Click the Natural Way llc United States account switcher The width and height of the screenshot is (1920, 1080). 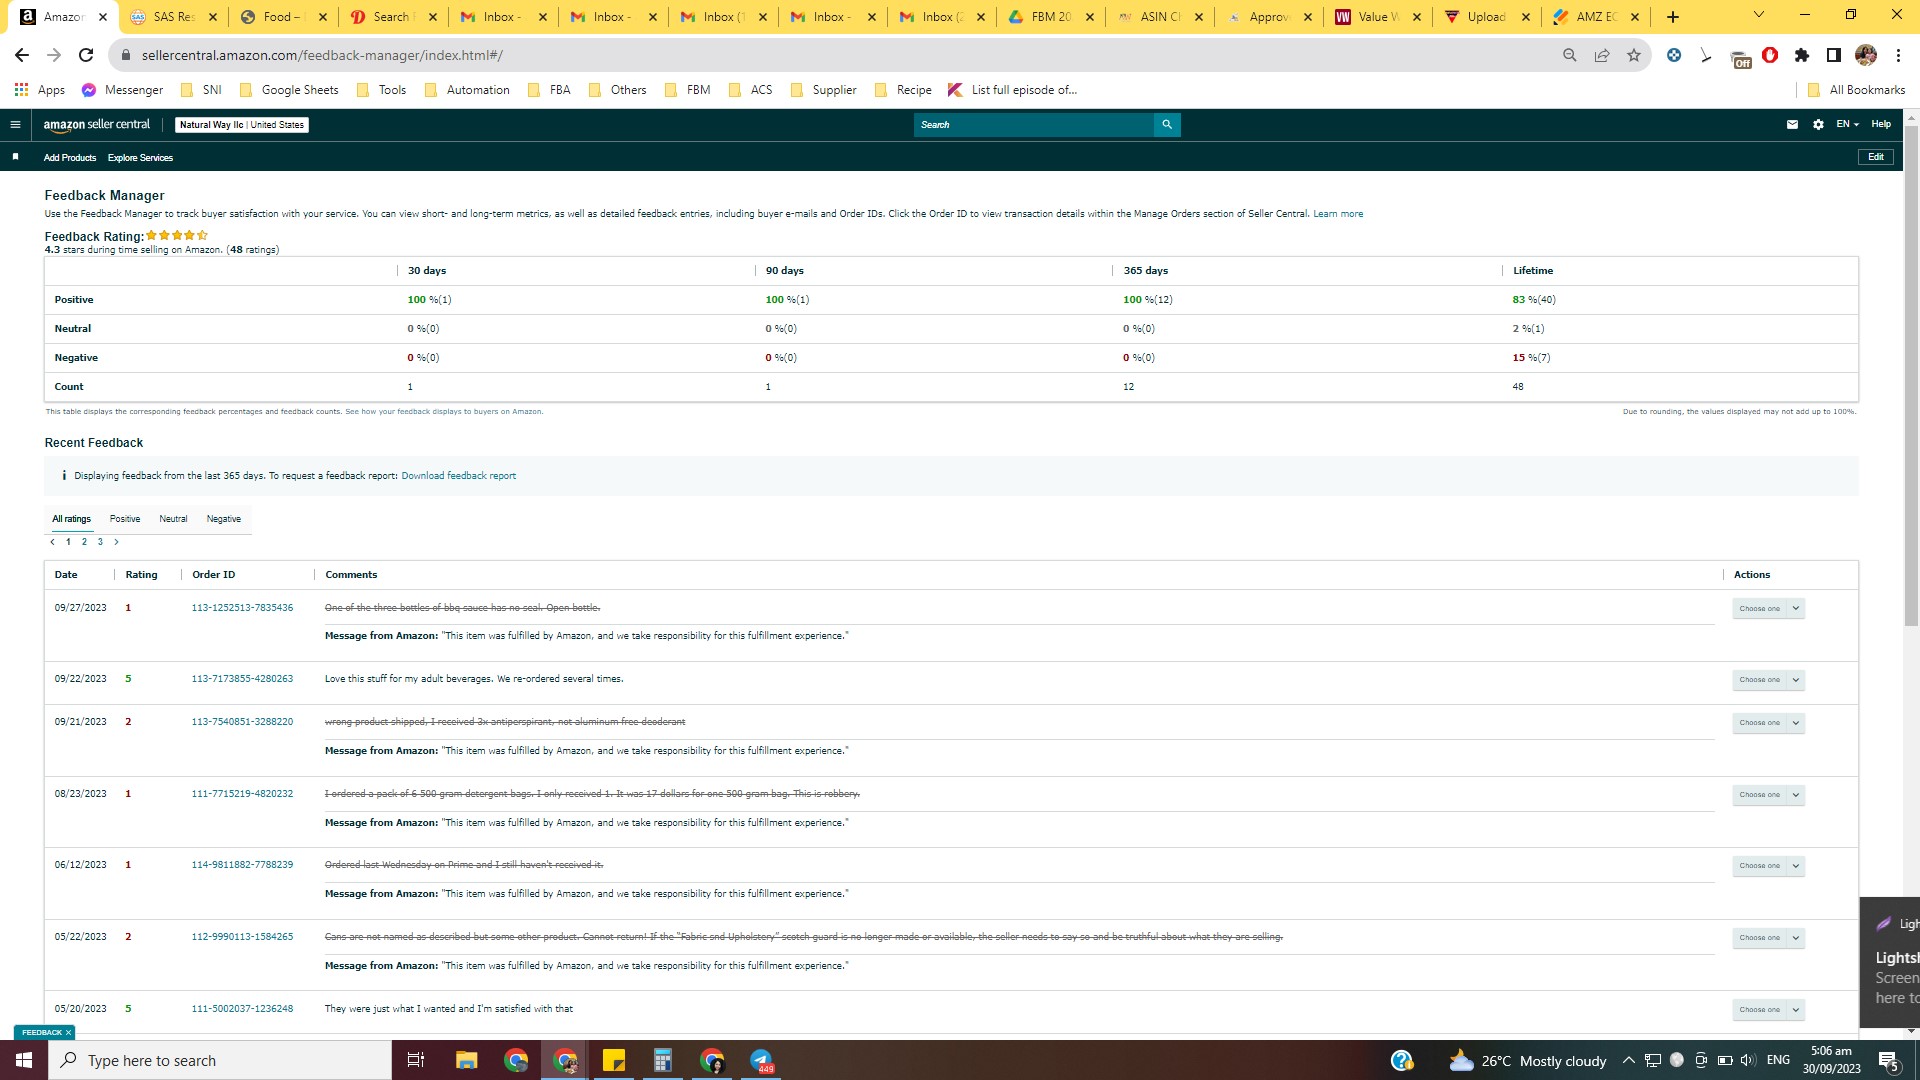tap(242, 125)
